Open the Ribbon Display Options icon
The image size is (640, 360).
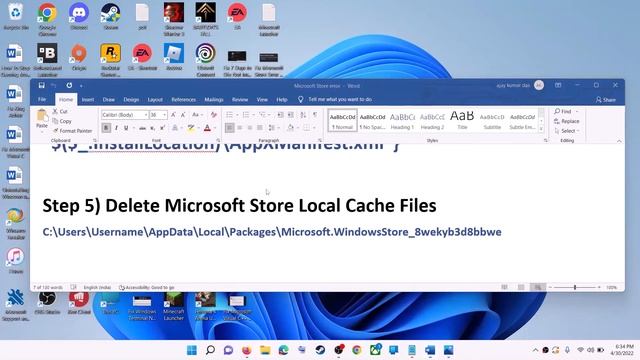(558, 85)
